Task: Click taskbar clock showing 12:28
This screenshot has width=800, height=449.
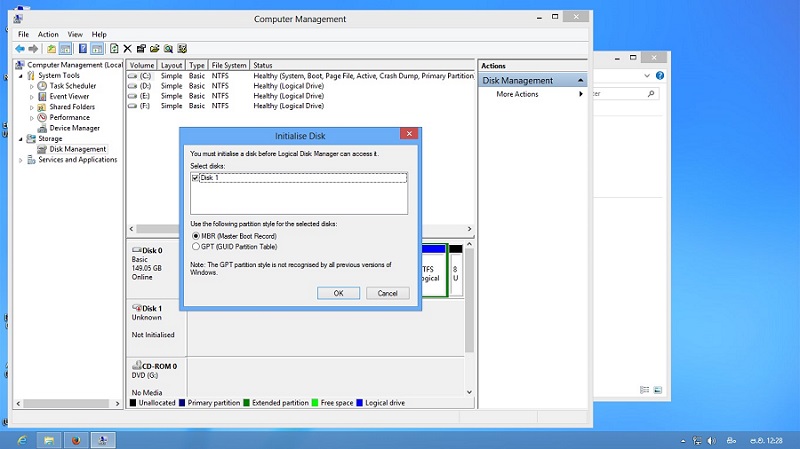Action: [766, 440]
